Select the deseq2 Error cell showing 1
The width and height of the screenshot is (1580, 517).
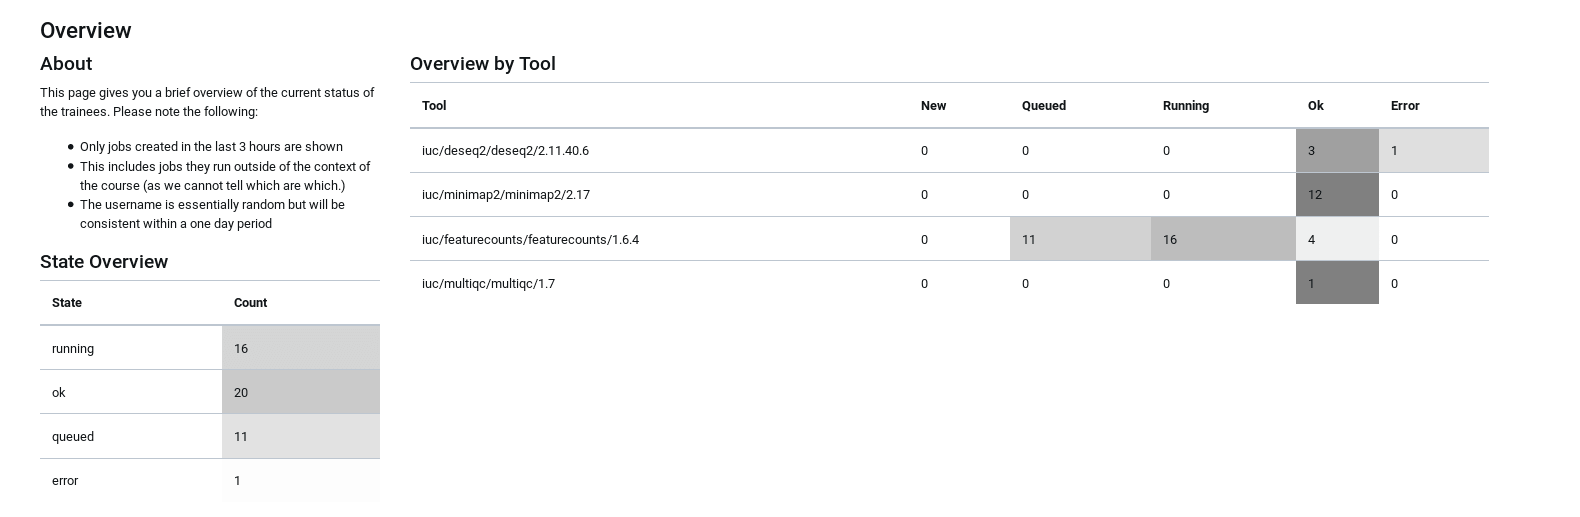pyautogui.click(x=1432, y=151)
